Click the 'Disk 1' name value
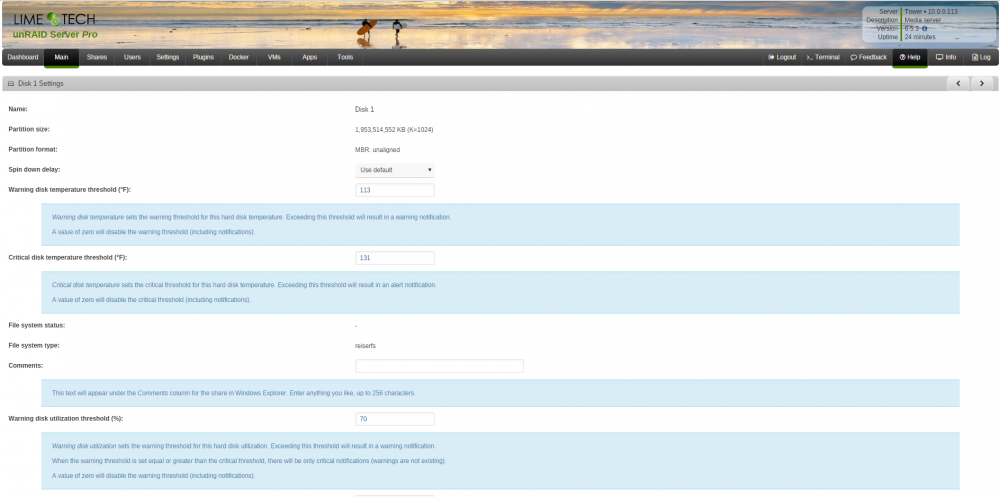The image size is (1000, 497). [x=364, y=110]
